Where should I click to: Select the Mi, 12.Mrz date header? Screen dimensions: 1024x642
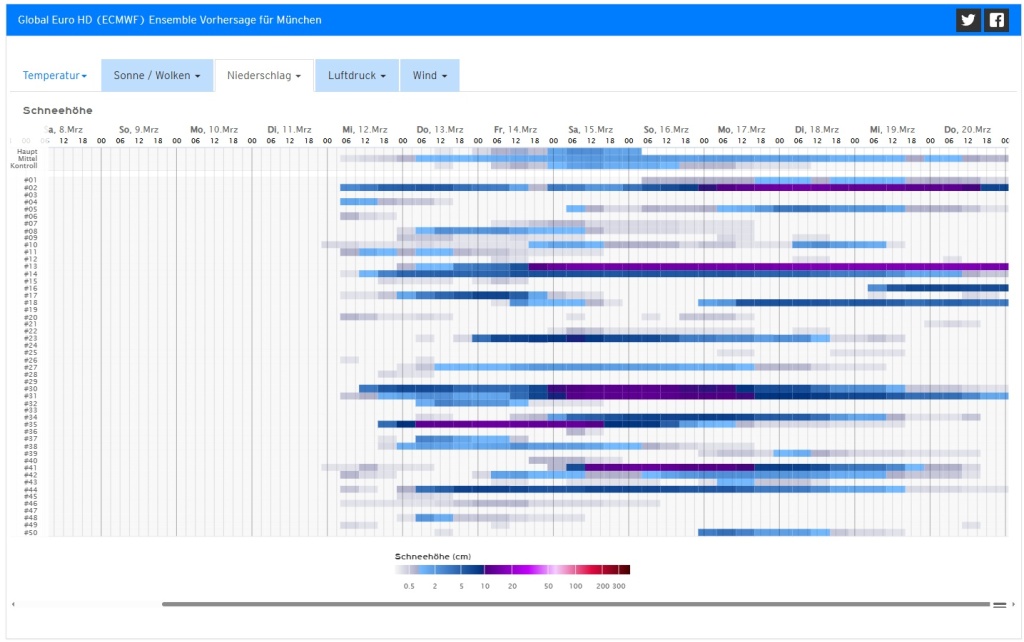coord(364,130)
